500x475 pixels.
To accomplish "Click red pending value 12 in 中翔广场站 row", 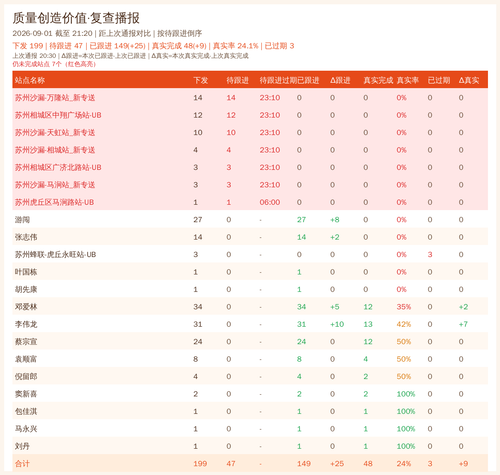I will point(231,115).
